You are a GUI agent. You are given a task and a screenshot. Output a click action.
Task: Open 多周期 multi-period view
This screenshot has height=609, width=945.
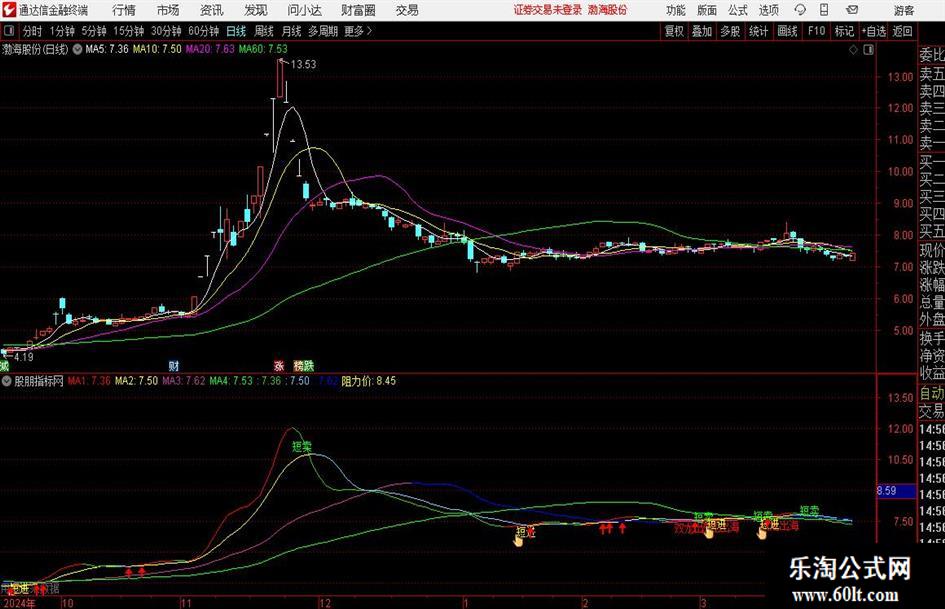(x=322, y=31)
